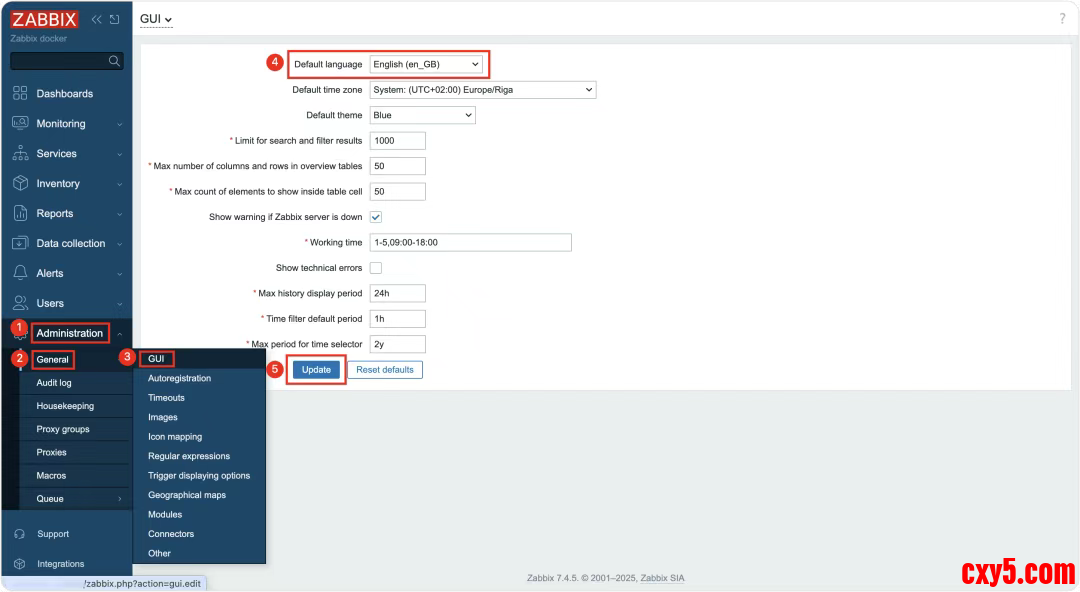Click the help question mark icon

tap(1062, 19)
